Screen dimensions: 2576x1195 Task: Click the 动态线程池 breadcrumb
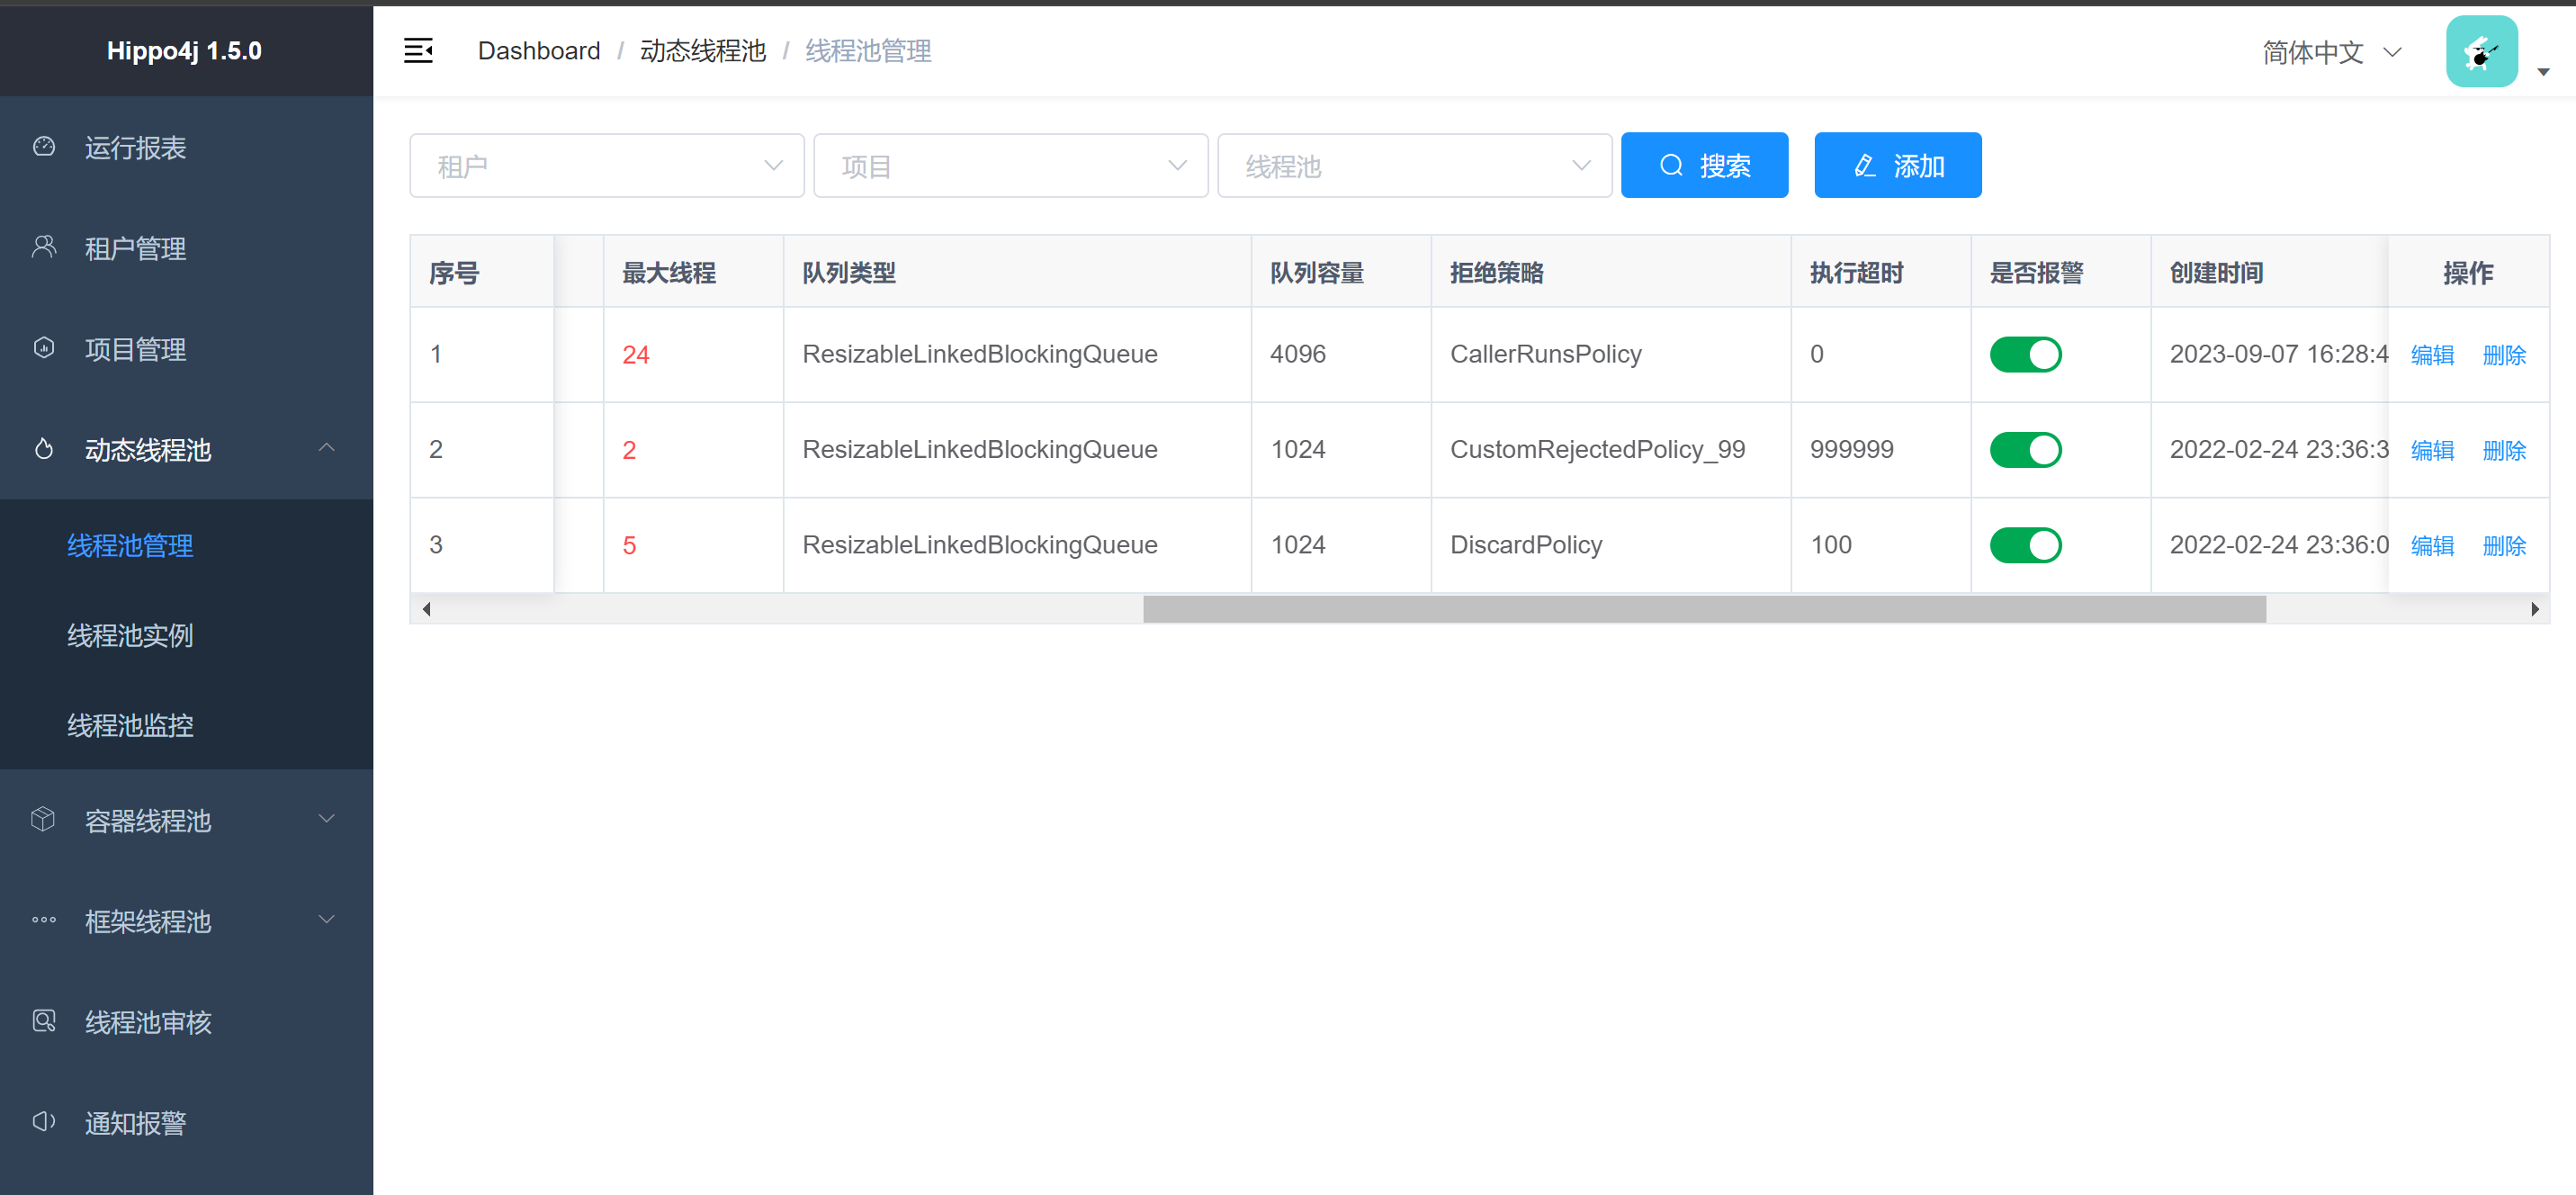click(x=703, y=51)
